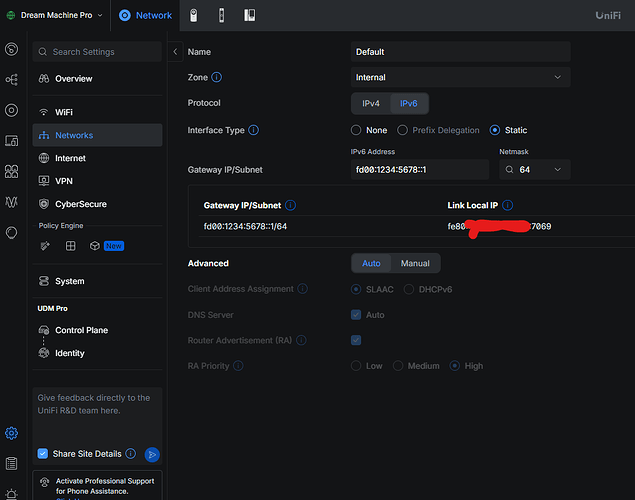Select None interface type radio option
This screenshot has height=500, width=635.
356,130
